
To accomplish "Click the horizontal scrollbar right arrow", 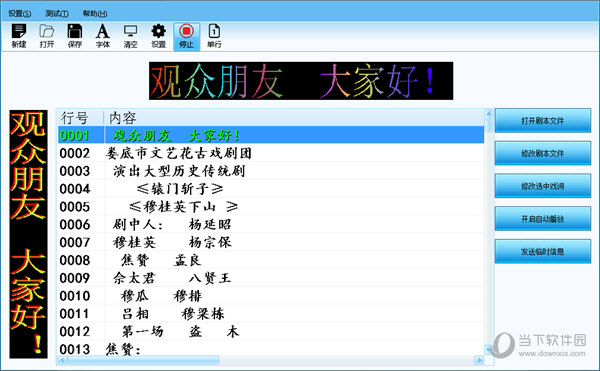I will click(x=479, y=360).
